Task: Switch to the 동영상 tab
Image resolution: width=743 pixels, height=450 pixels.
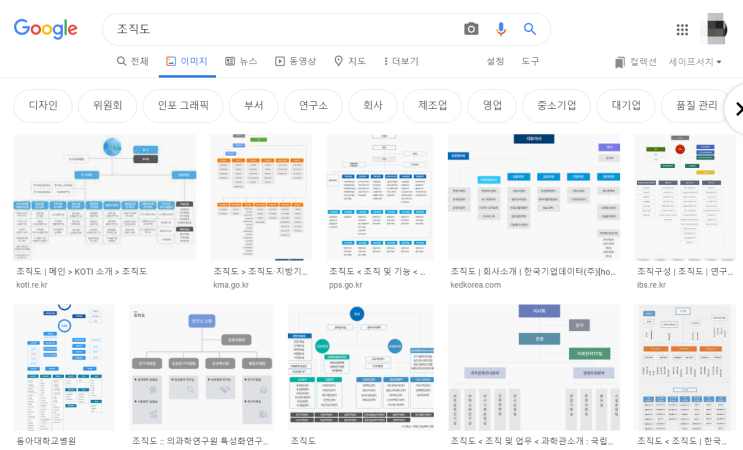Action: click(x=296, y=61)
